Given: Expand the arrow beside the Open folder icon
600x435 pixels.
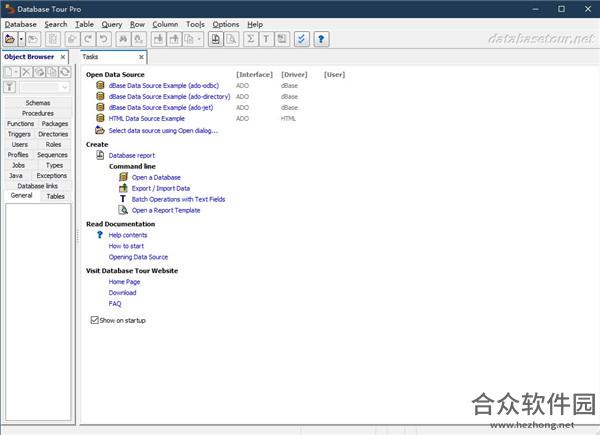Looking at the screenshot, I should (x=21, y=39).
